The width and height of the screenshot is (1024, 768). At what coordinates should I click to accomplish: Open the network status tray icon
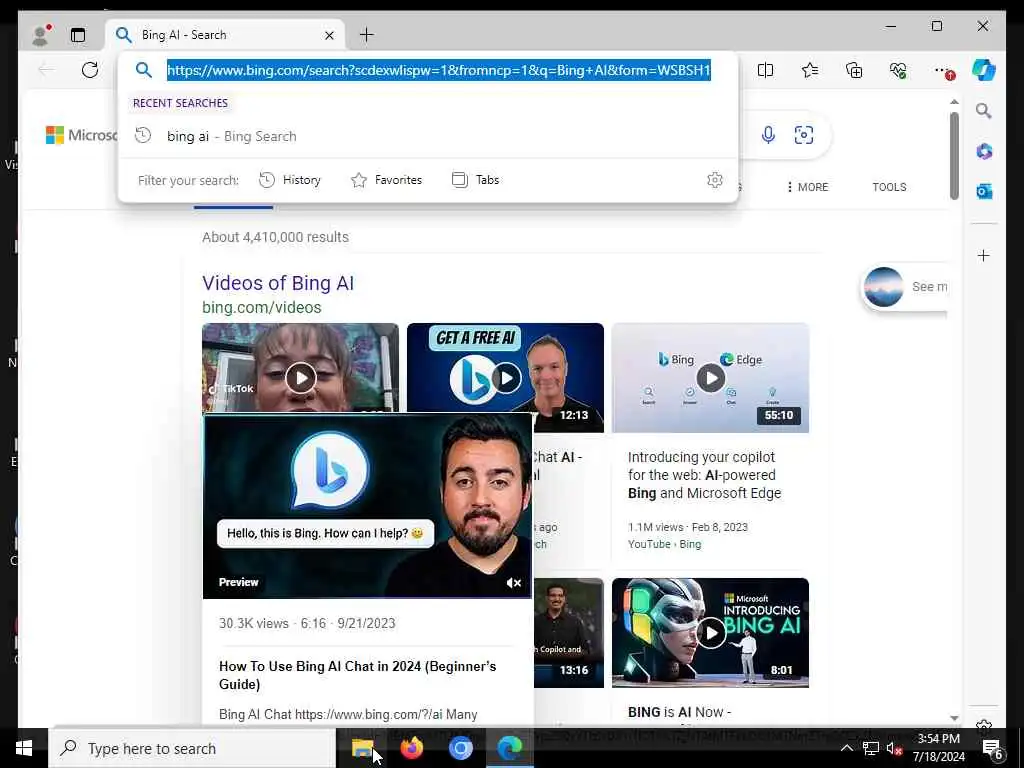tap(871, 748)
